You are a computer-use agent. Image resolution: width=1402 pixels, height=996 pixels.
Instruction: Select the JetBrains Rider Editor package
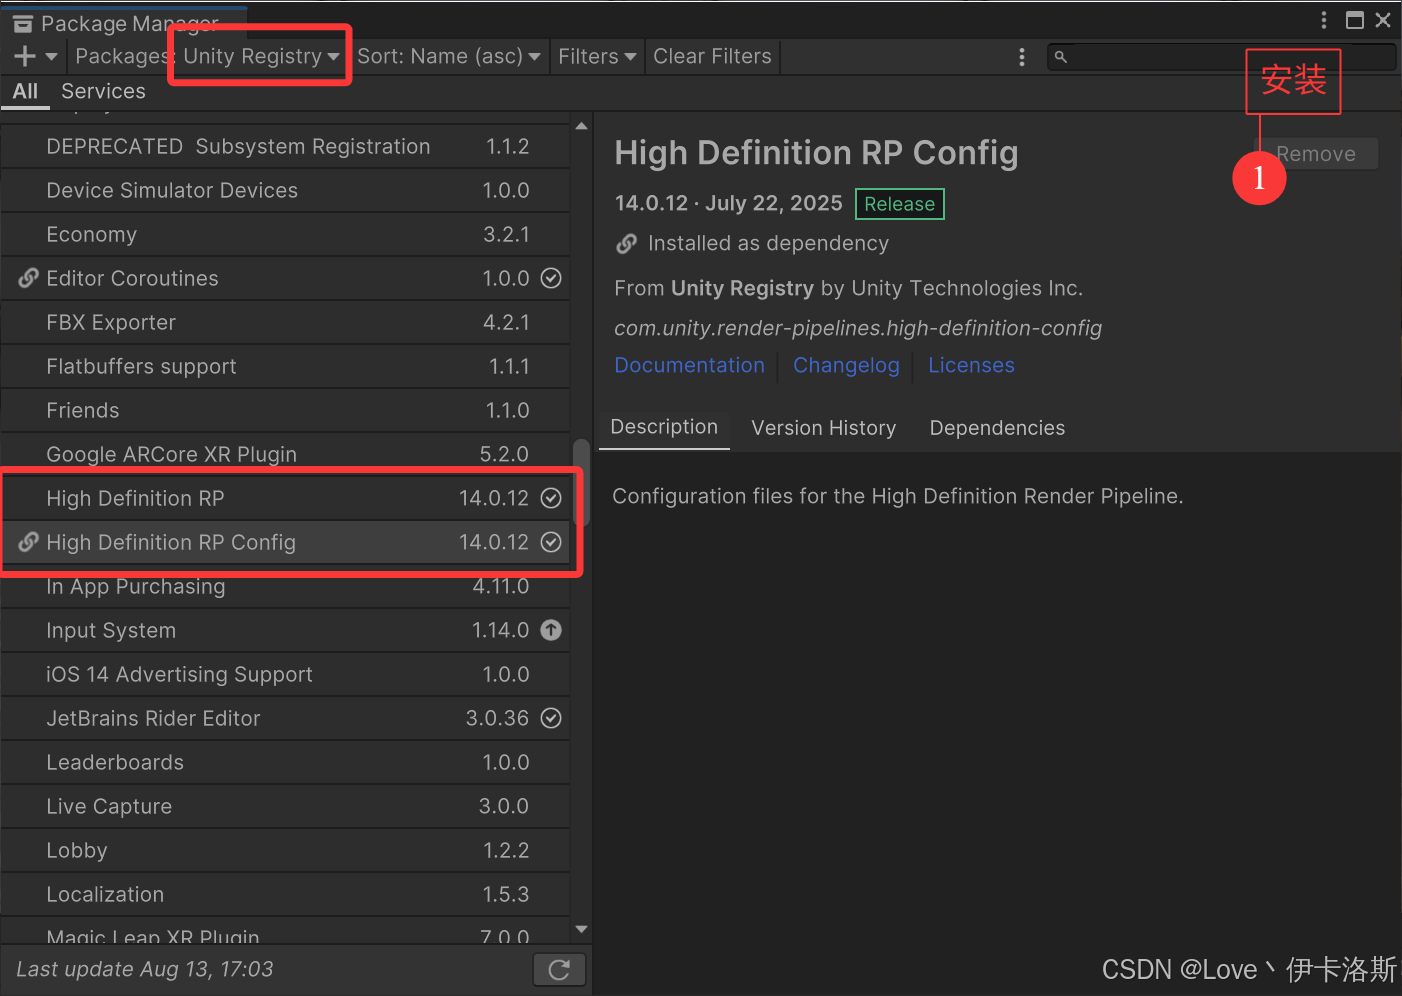[x=285, y=718]
